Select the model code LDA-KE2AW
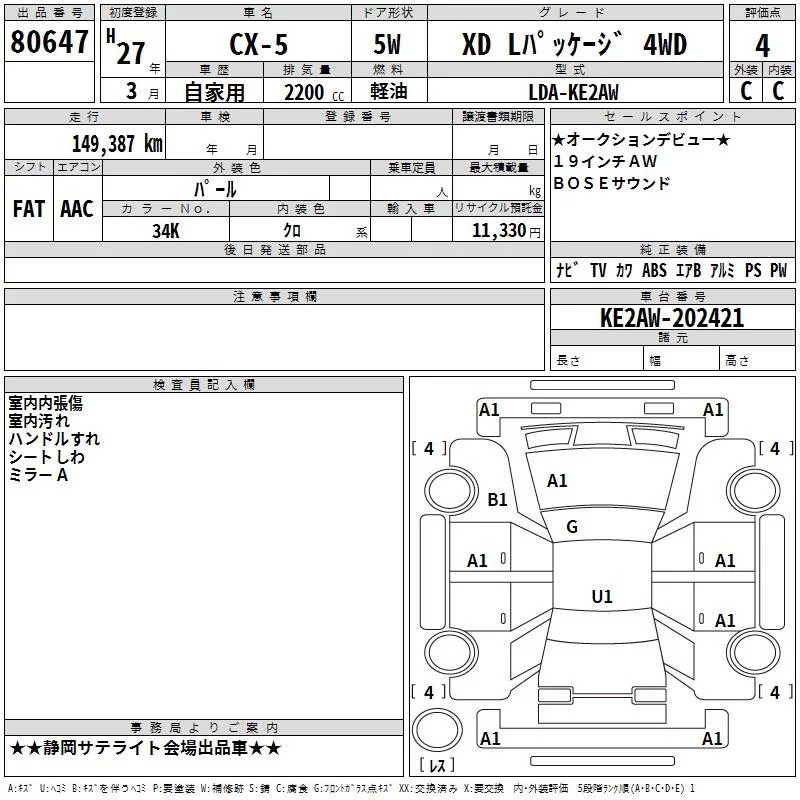The width and height of the screenshot is (800, 800). pyautogui.click(x=573, y=92)
